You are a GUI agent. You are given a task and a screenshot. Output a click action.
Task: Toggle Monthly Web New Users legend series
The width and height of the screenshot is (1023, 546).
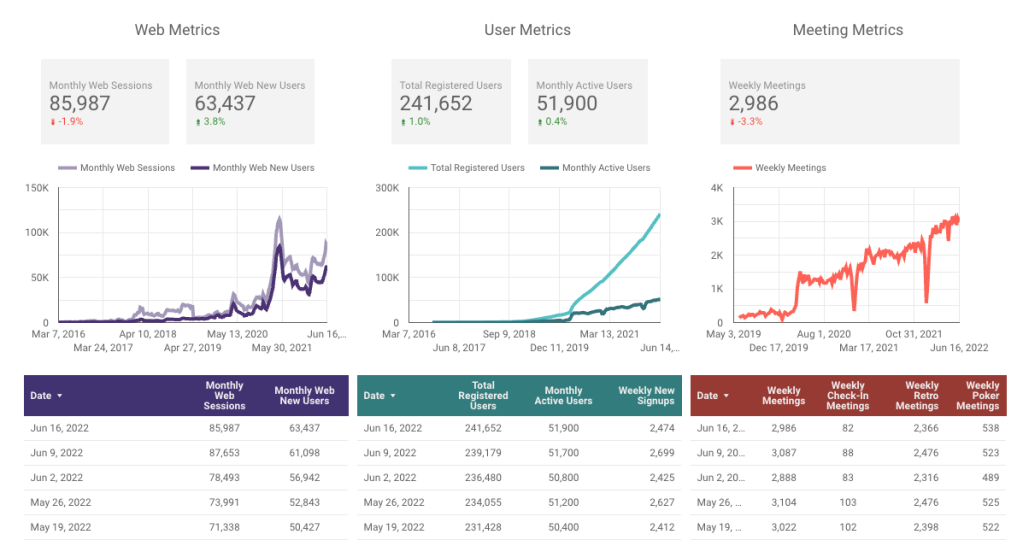[x=252, y=168]
